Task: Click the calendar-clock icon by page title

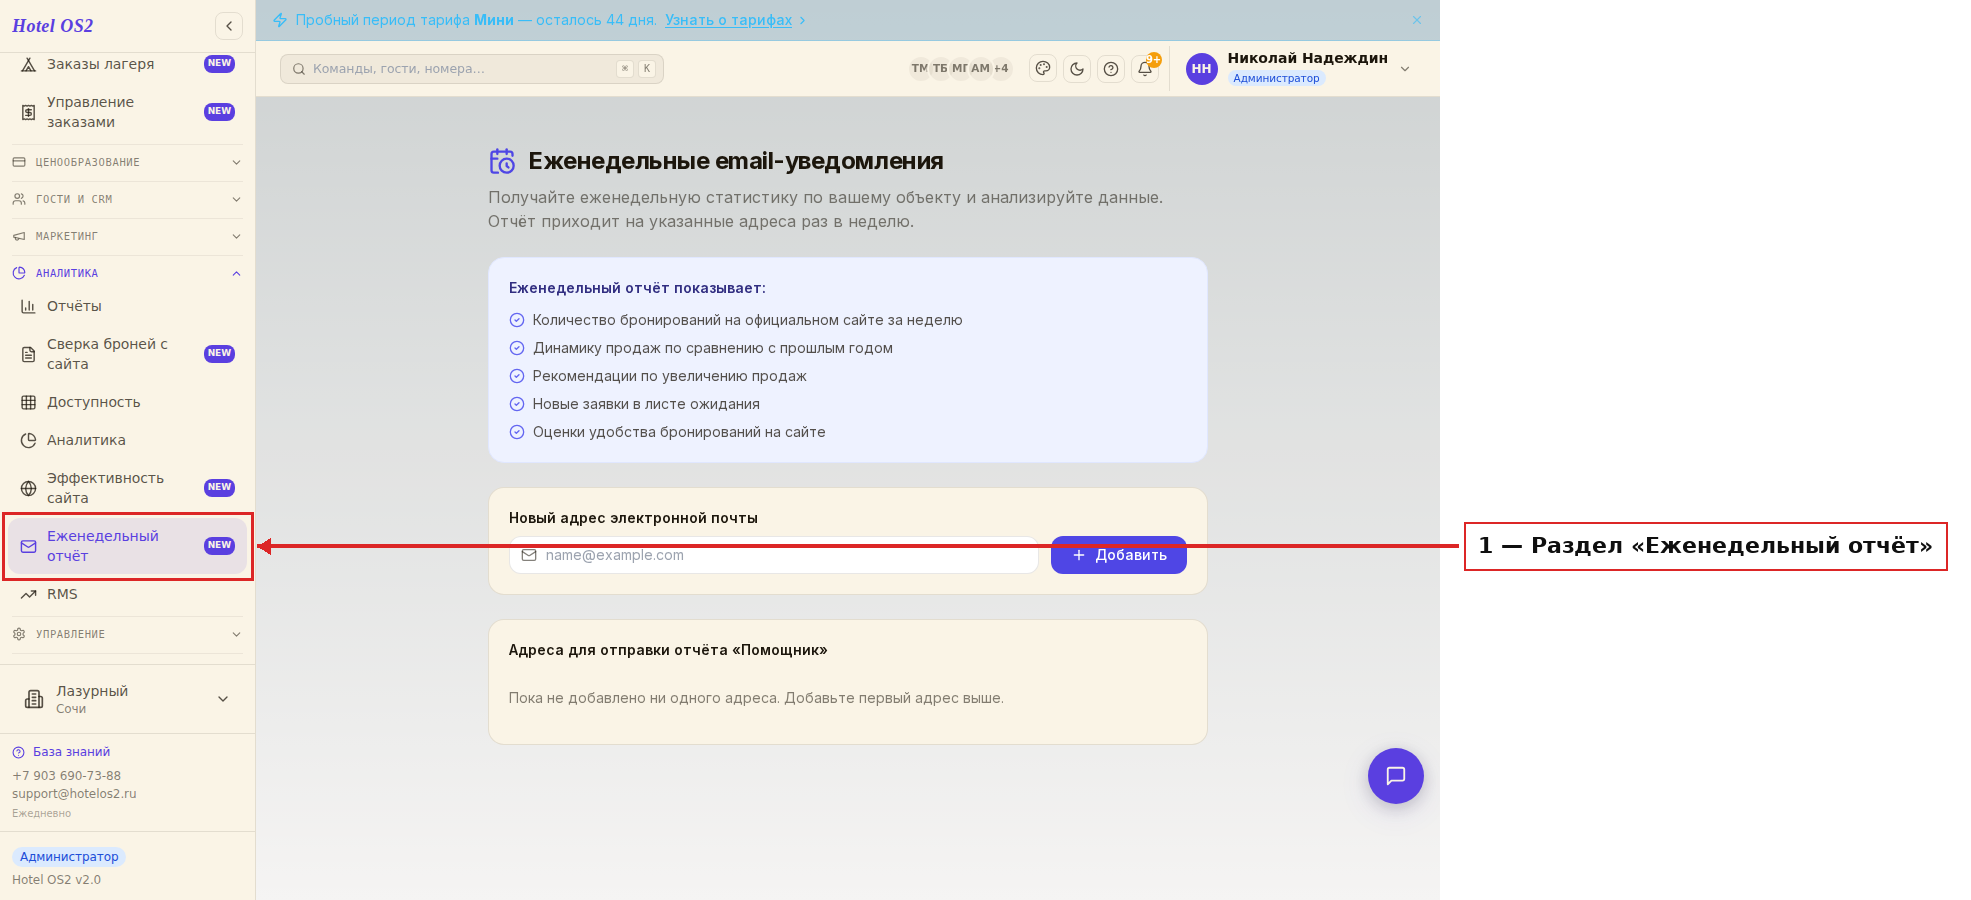Action: [x=502, y=161]
